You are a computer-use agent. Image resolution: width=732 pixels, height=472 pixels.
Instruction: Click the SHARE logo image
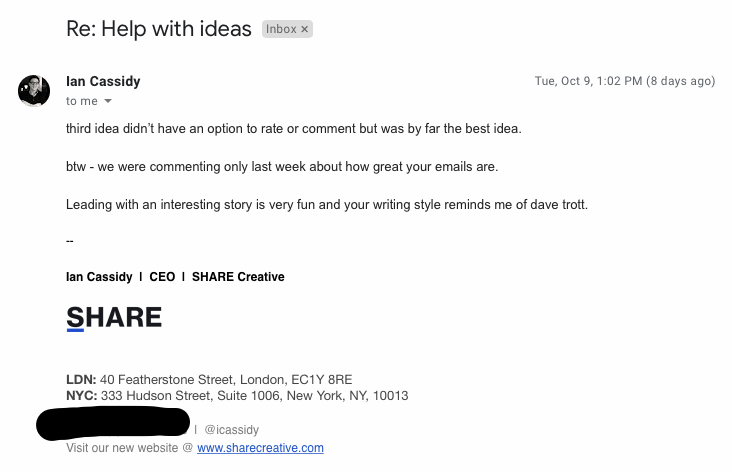[x=114, y=318]
